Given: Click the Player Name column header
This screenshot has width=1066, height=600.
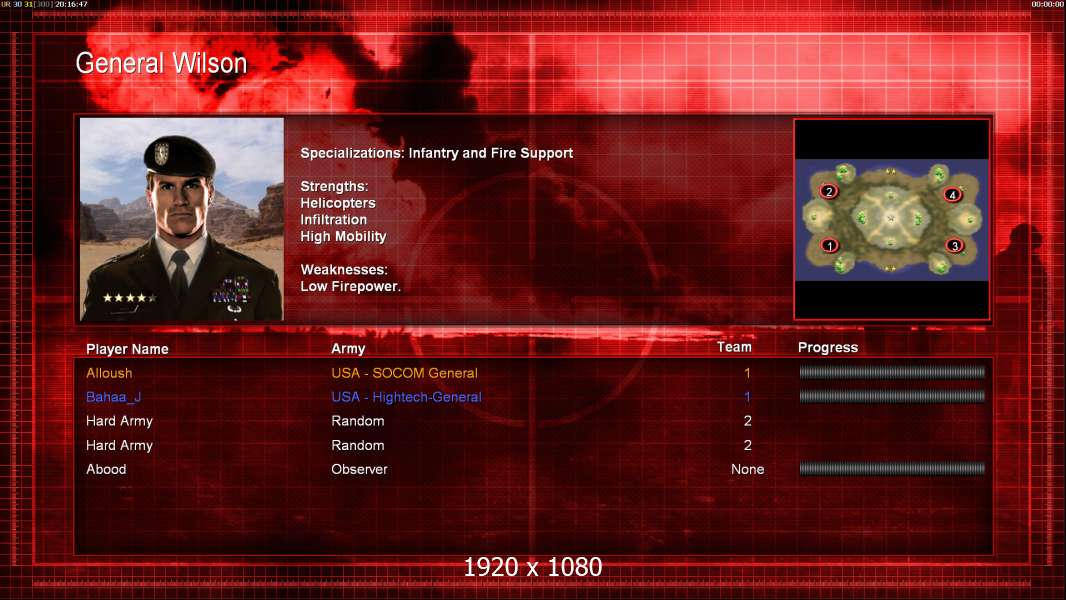Looking at the screenshot, I should pos(127,349).
